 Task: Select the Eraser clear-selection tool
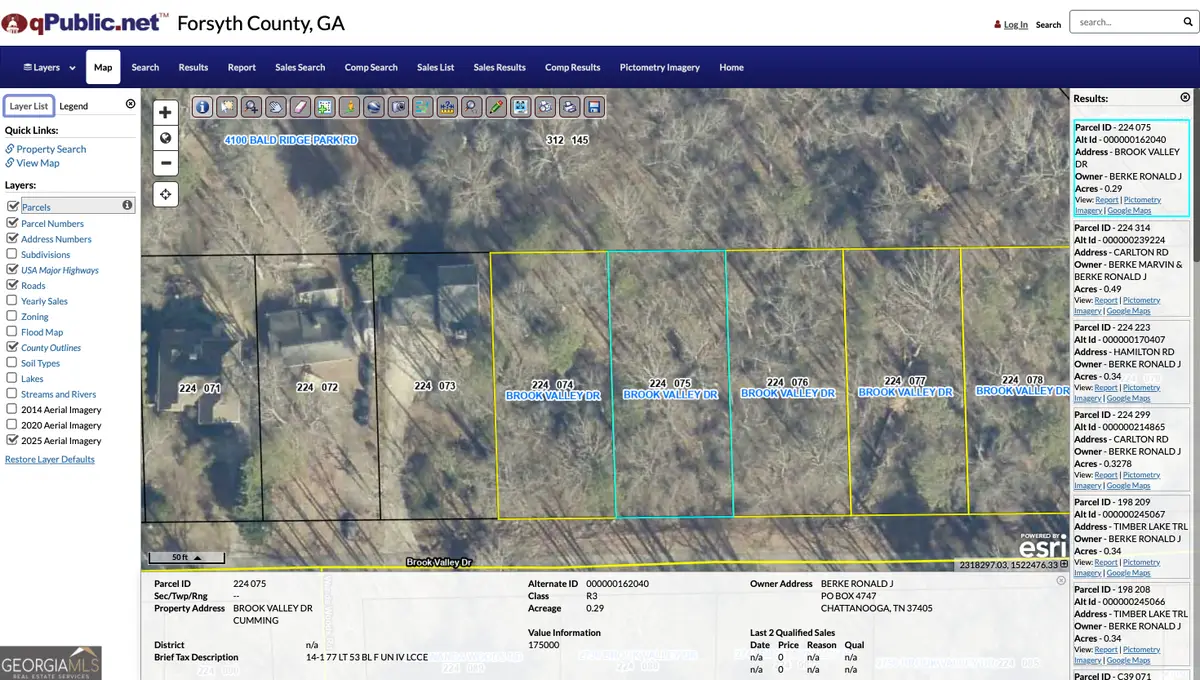coord(300,106)
